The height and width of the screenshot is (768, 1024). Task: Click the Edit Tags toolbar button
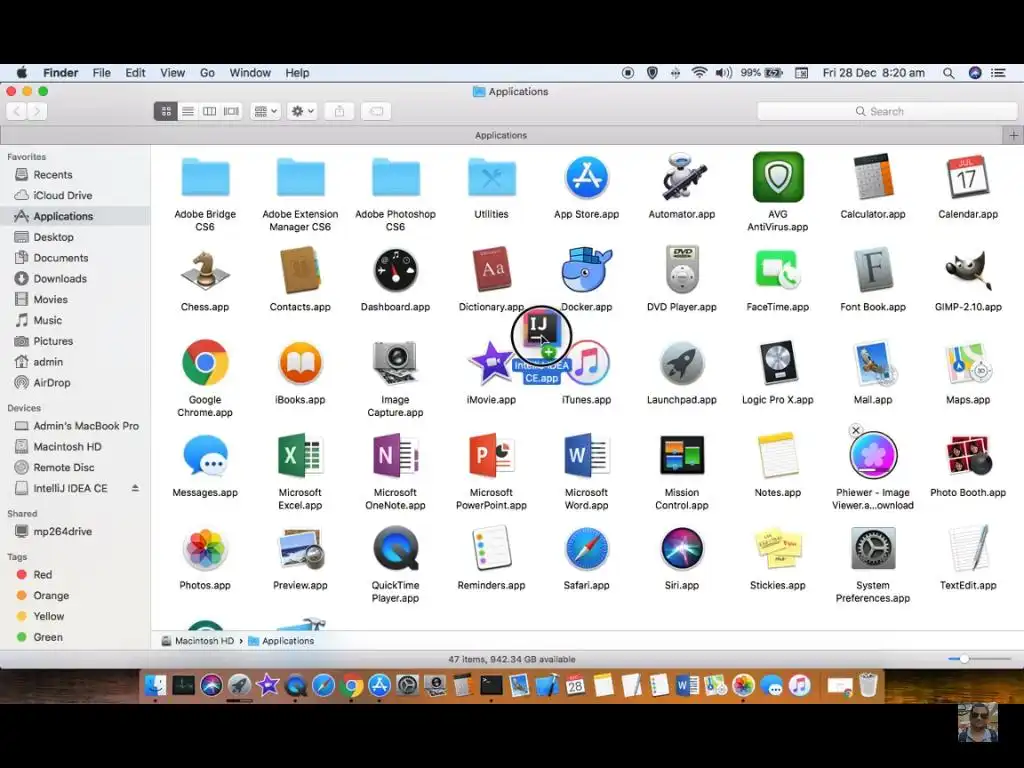coord(376,111)
